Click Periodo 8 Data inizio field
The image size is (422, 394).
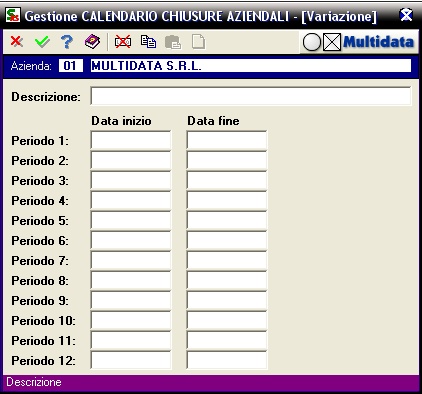131,280
